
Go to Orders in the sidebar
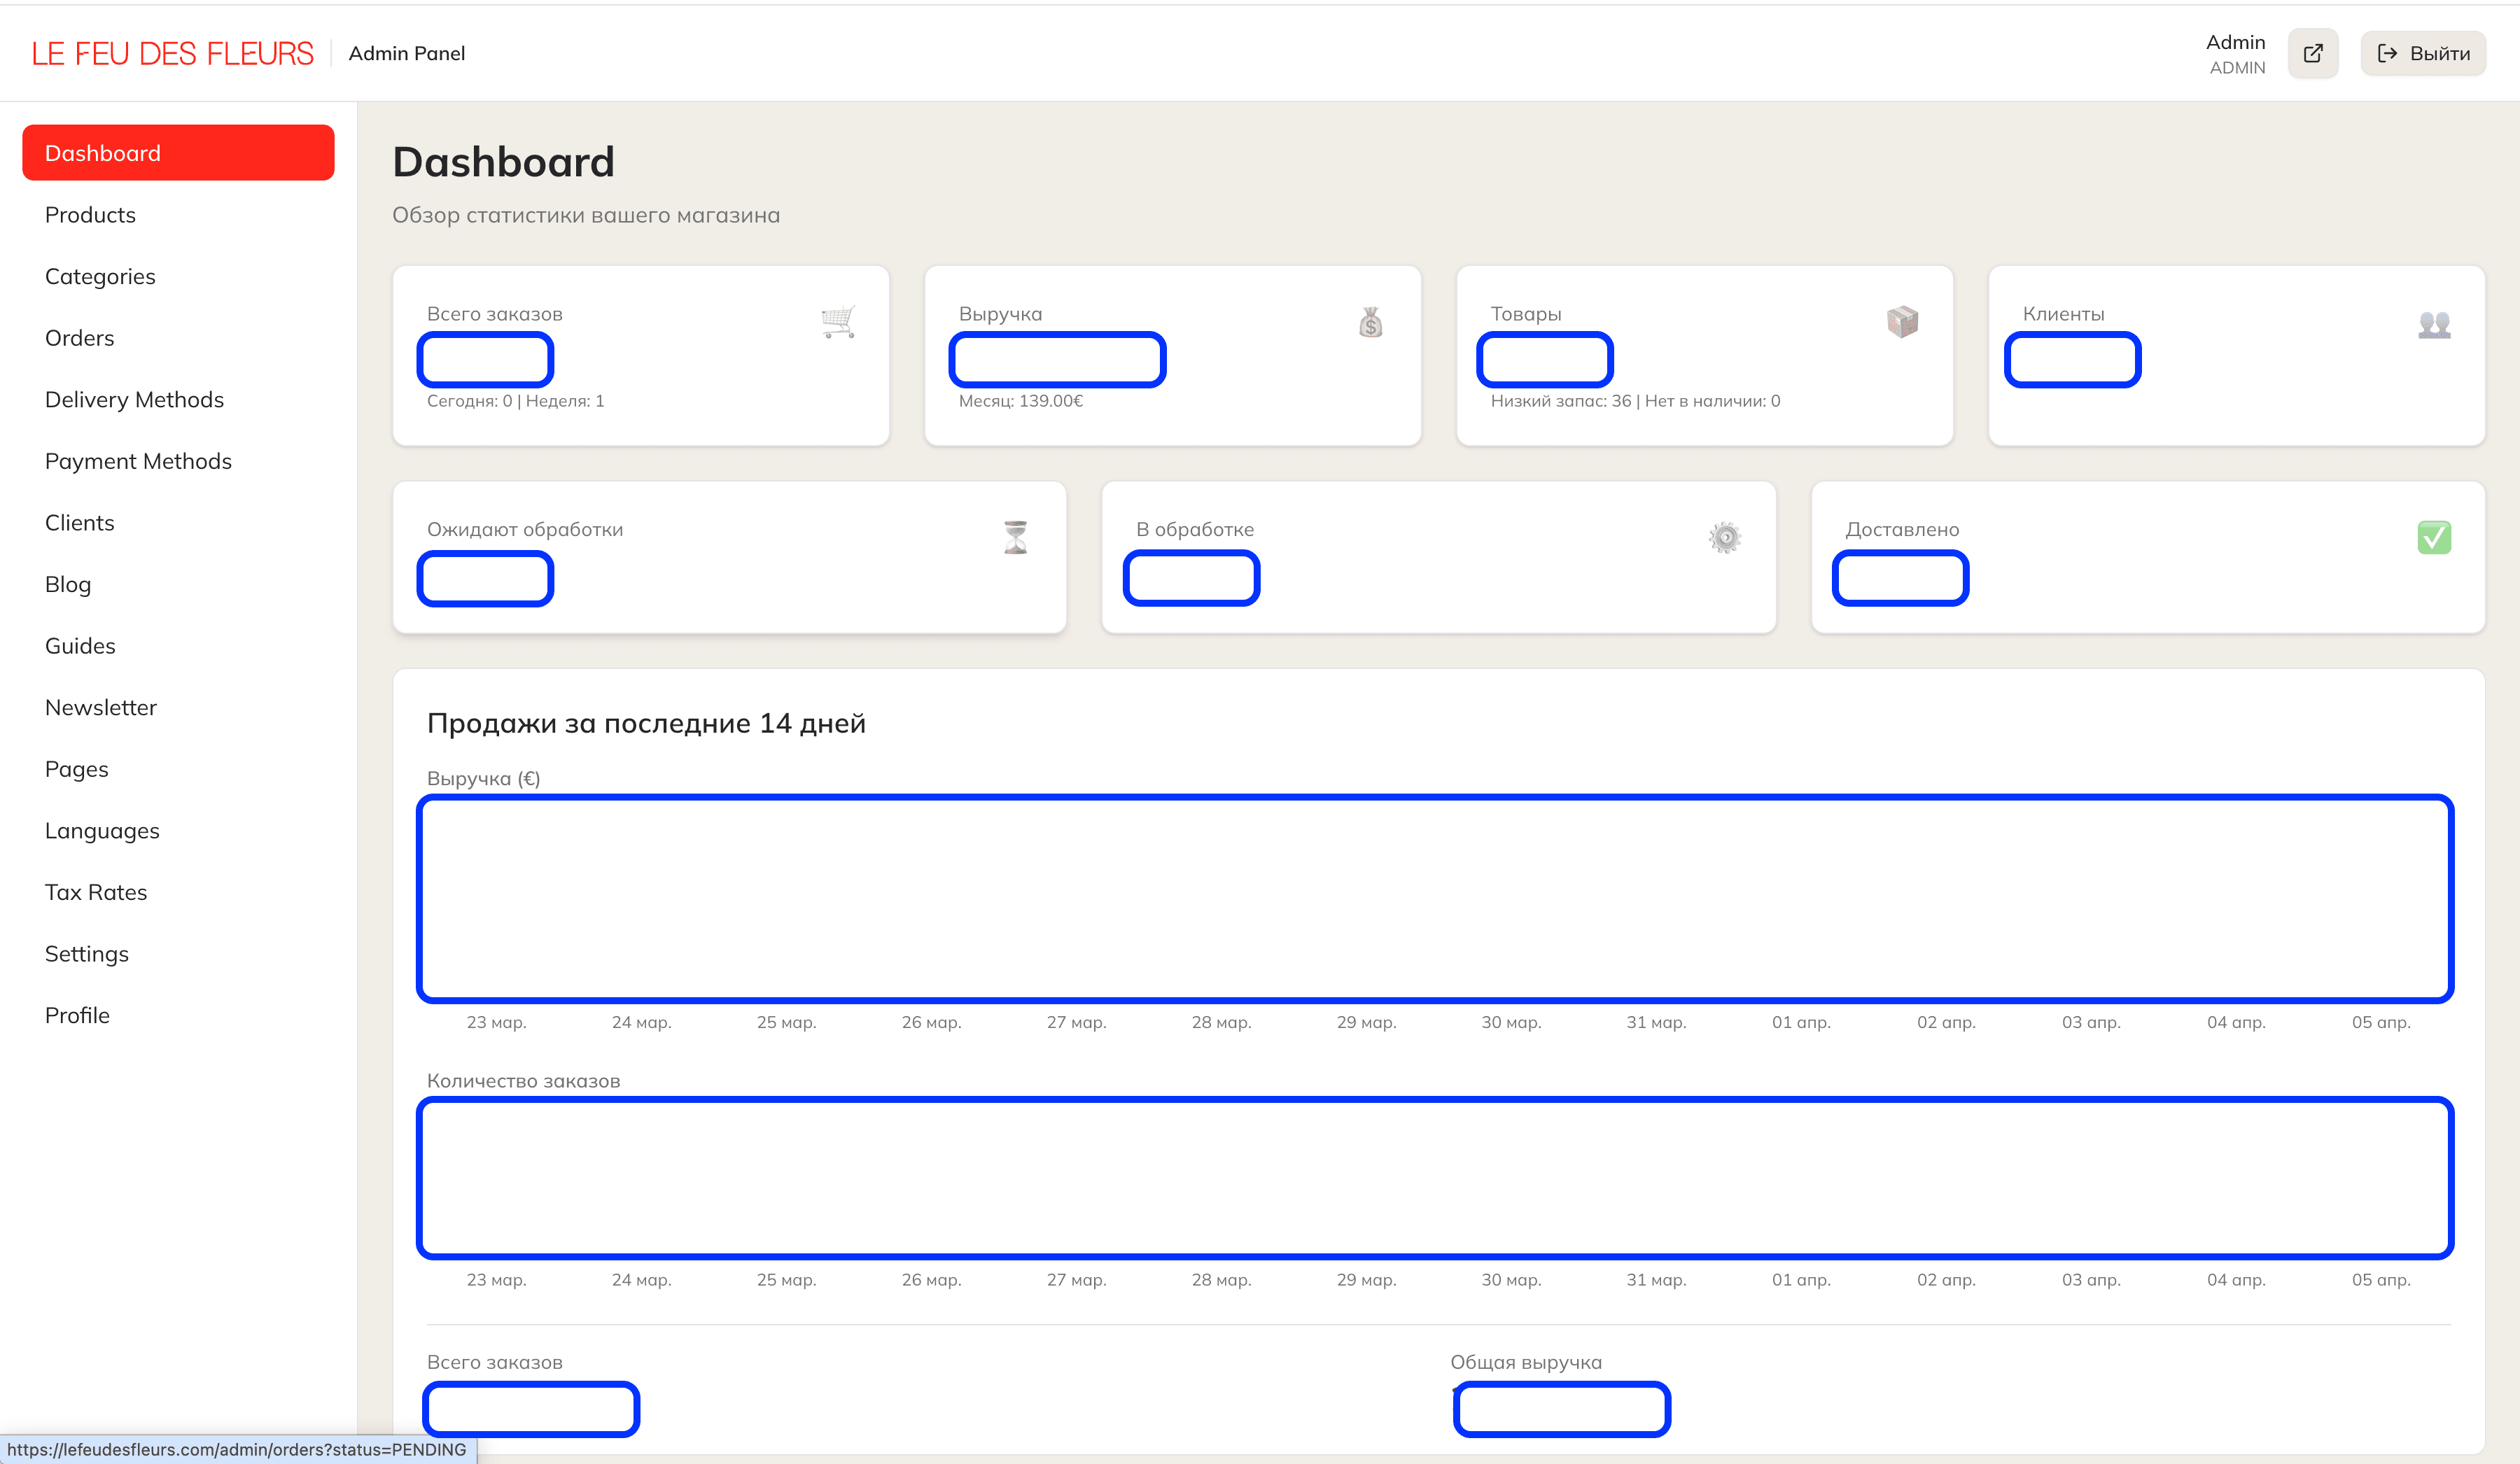[x=79, y=338]
